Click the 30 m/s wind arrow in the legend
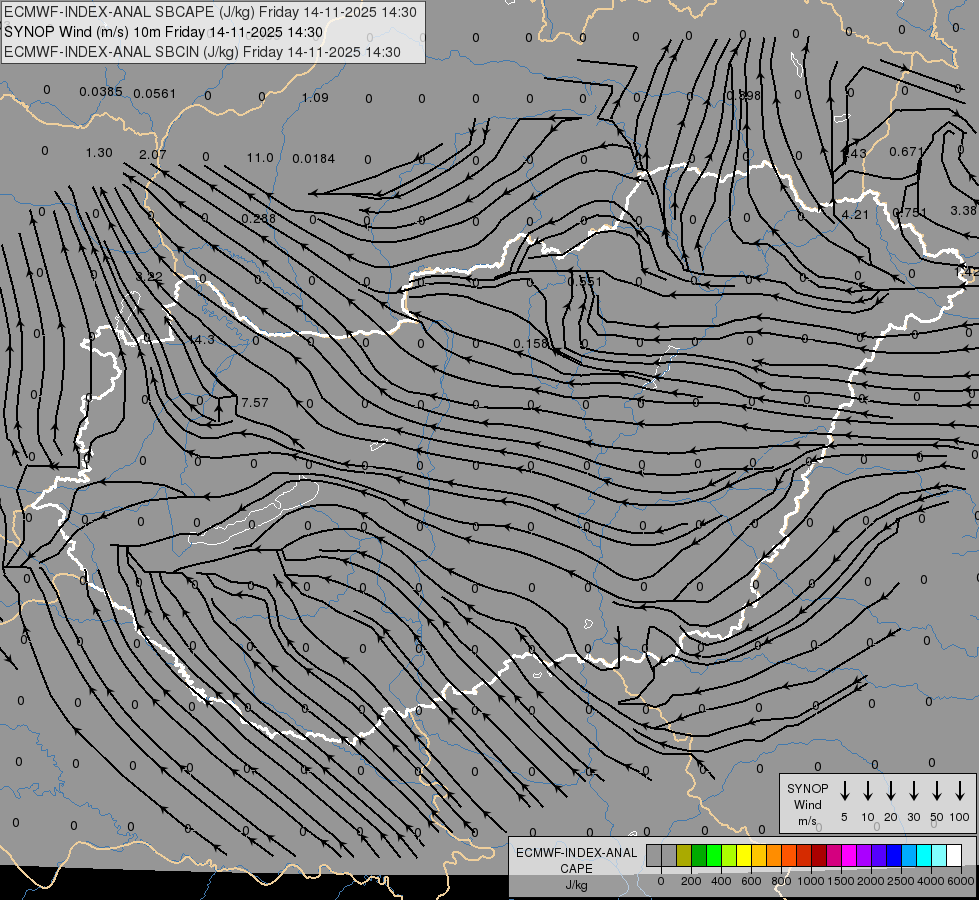The image size is (979, 900). 913,791
